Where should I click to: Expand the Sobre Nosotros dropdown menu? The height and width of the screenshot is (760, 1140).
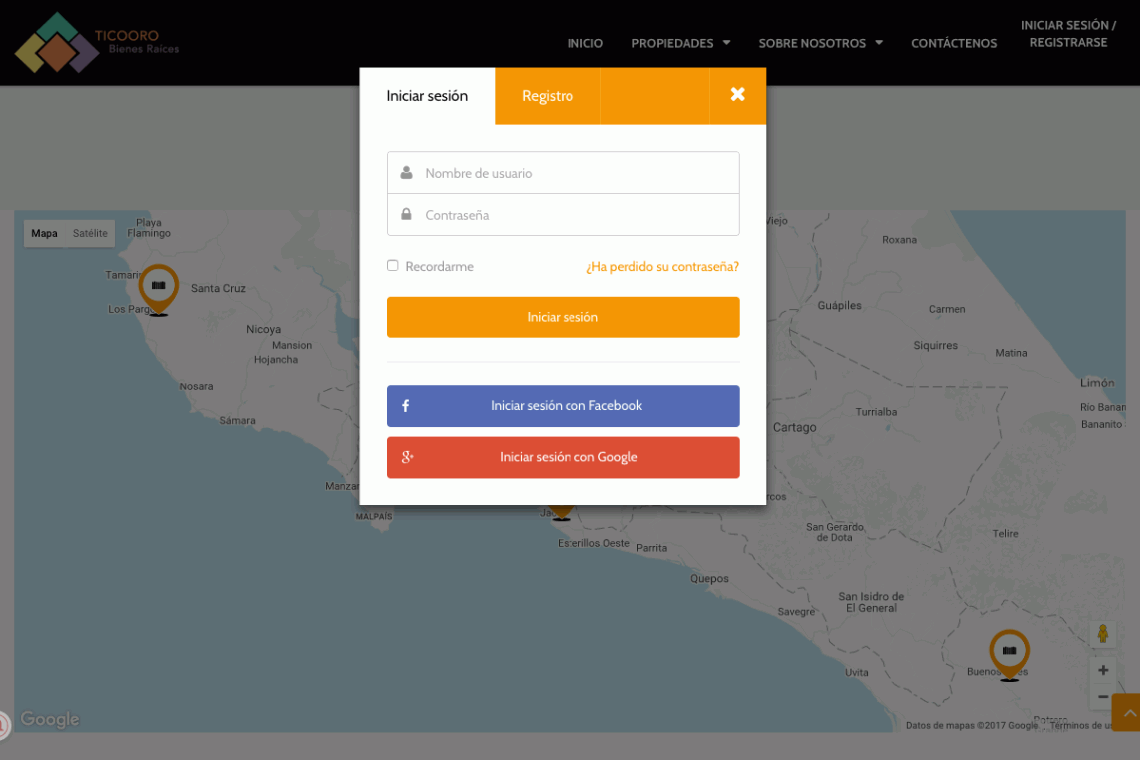pos(820,43)
